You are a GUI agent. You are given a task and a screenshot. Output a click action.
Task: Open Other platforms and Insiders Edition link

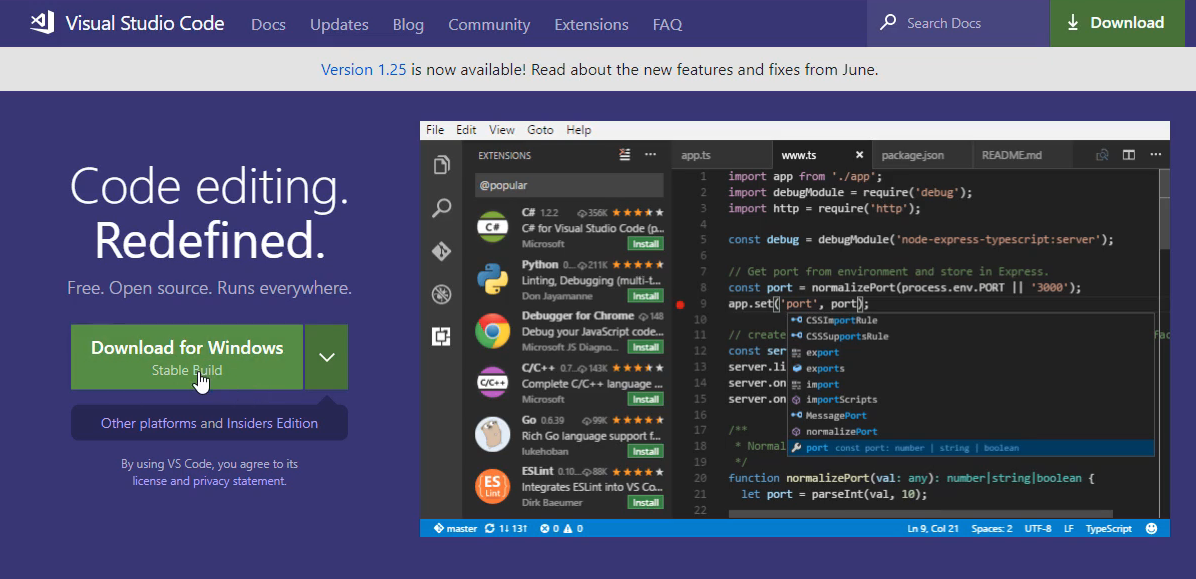(209, 423)
